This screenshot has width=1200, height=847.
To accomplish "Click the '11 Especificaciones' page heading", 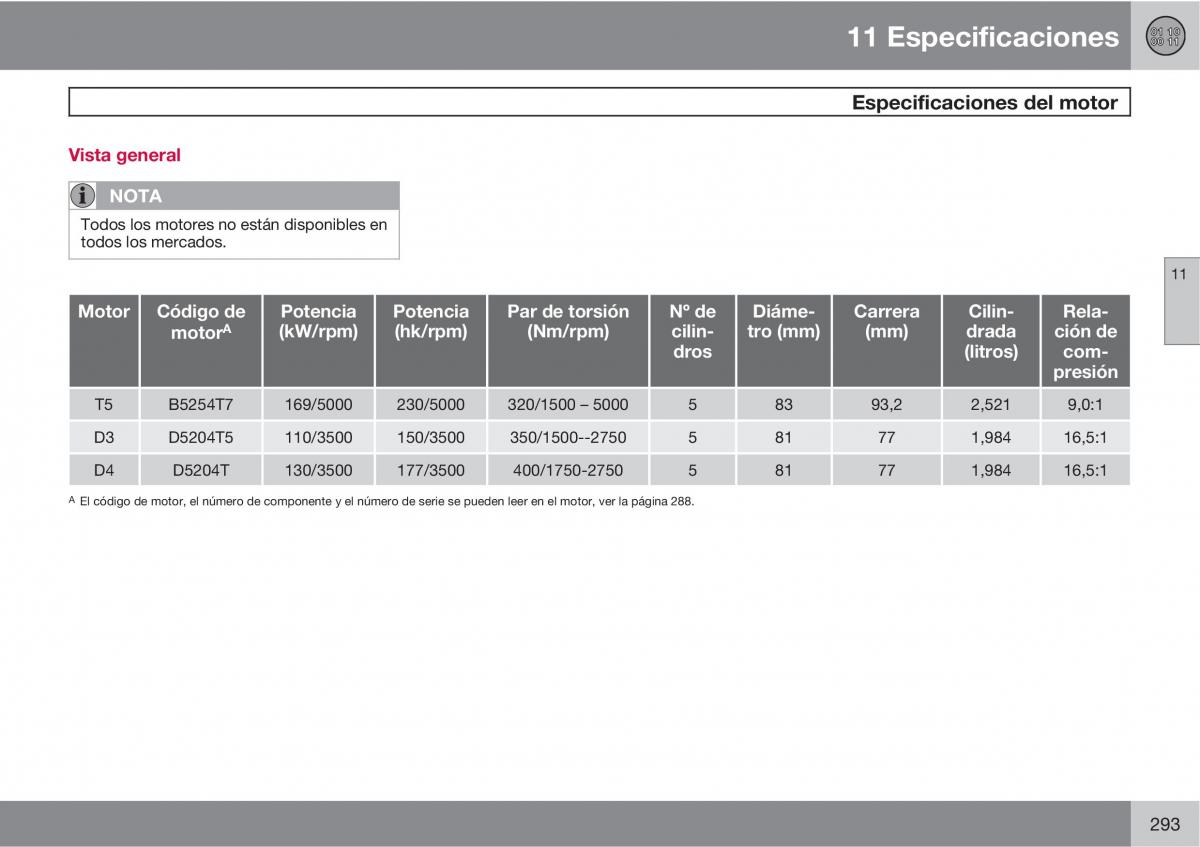I will tap(983, 37).
